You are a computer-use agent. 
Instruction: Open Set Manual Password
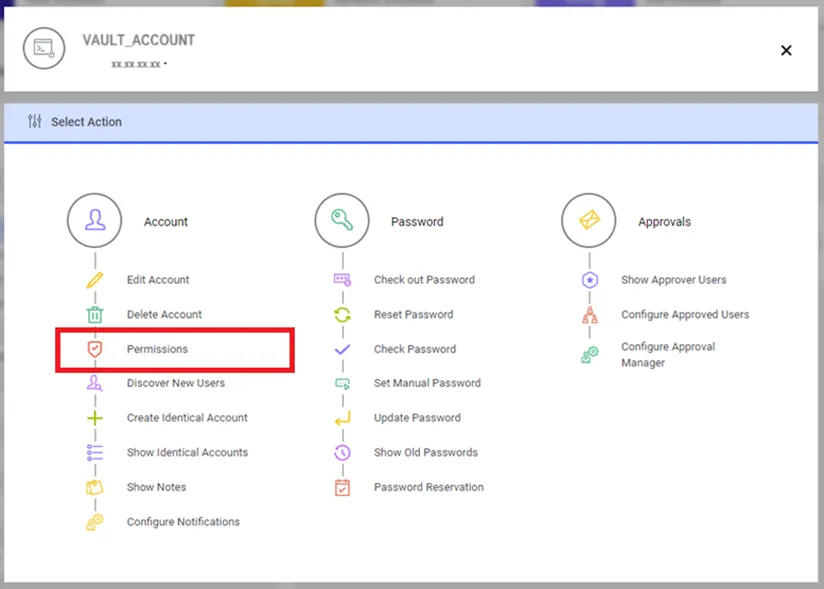point(427,384)
